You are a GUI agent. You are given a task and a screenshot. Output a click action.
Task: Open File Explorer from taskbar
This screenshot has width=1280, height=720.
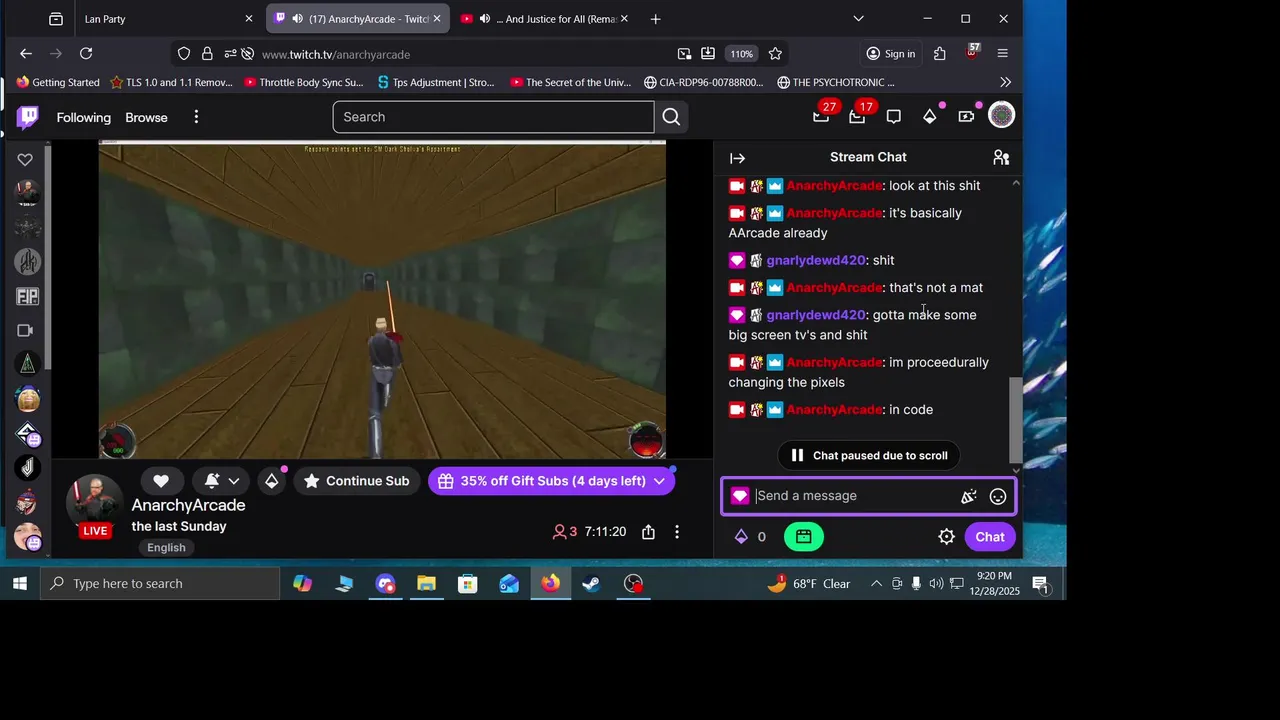[427, 583]
